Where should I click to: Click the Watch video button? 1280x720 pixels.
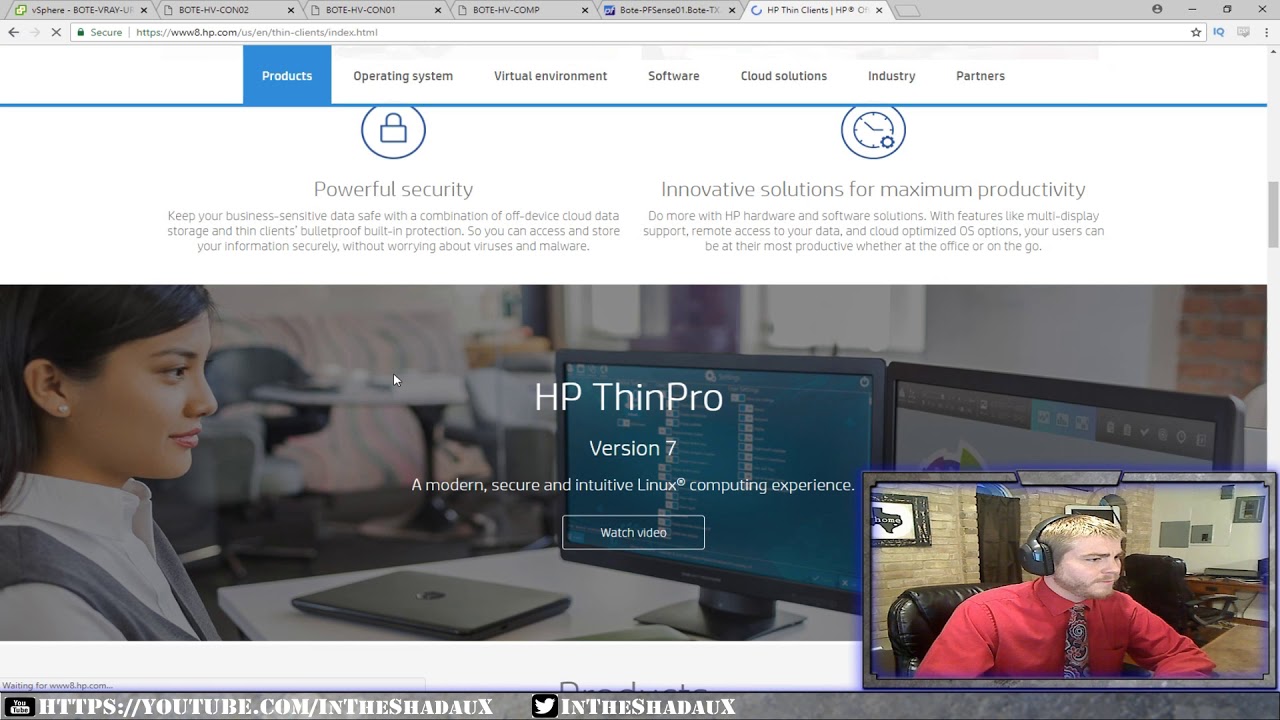633,532
